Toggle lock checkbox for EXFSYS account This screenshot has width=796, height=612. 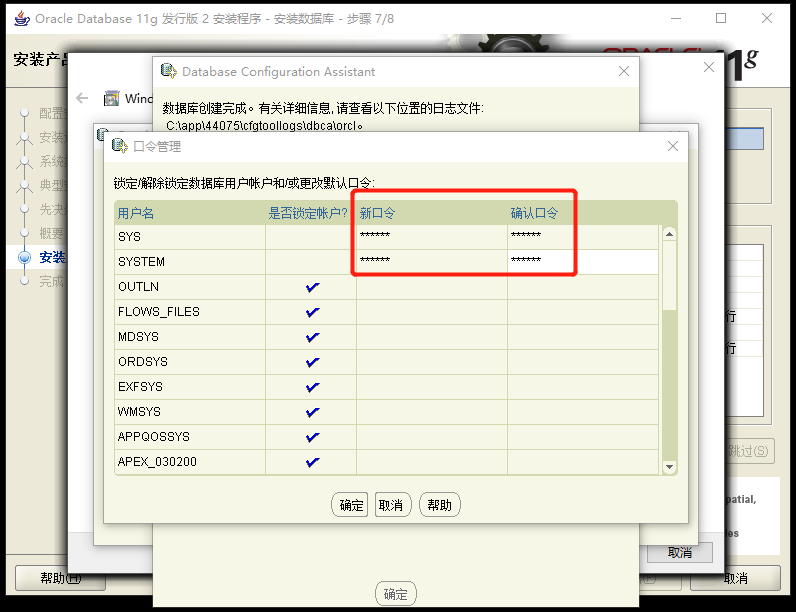pos(312,387)
